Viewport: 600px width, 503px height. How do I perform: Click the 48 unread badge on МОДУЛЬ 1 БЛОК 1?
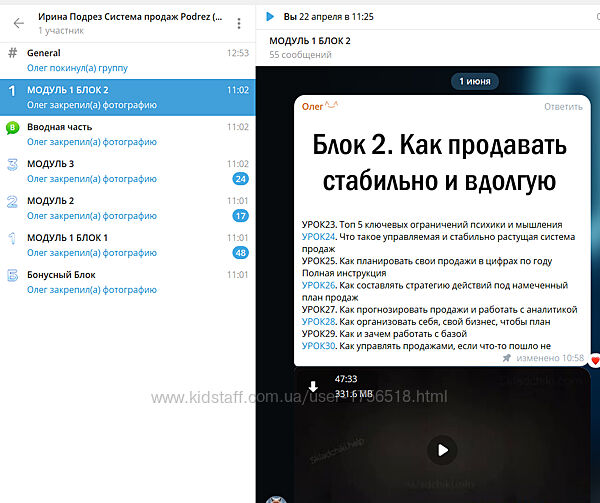(240, 252)
